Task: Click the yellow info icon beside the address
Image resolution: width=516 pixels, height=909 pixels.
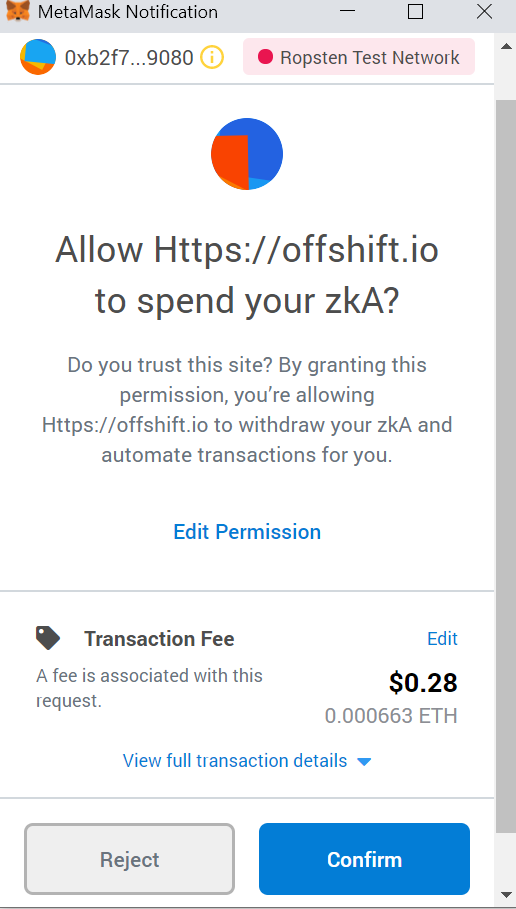Action: 212,57
